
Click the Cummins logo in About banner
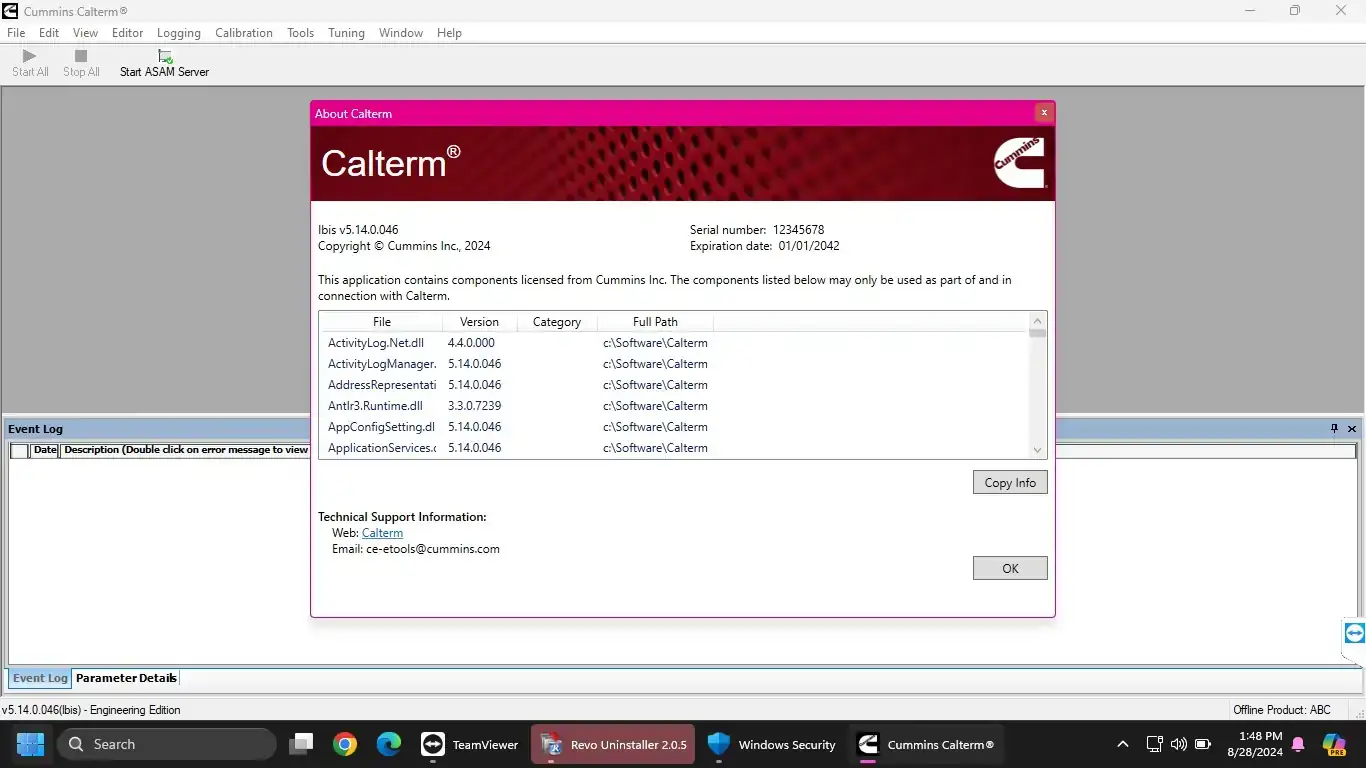coord(1020,163)
